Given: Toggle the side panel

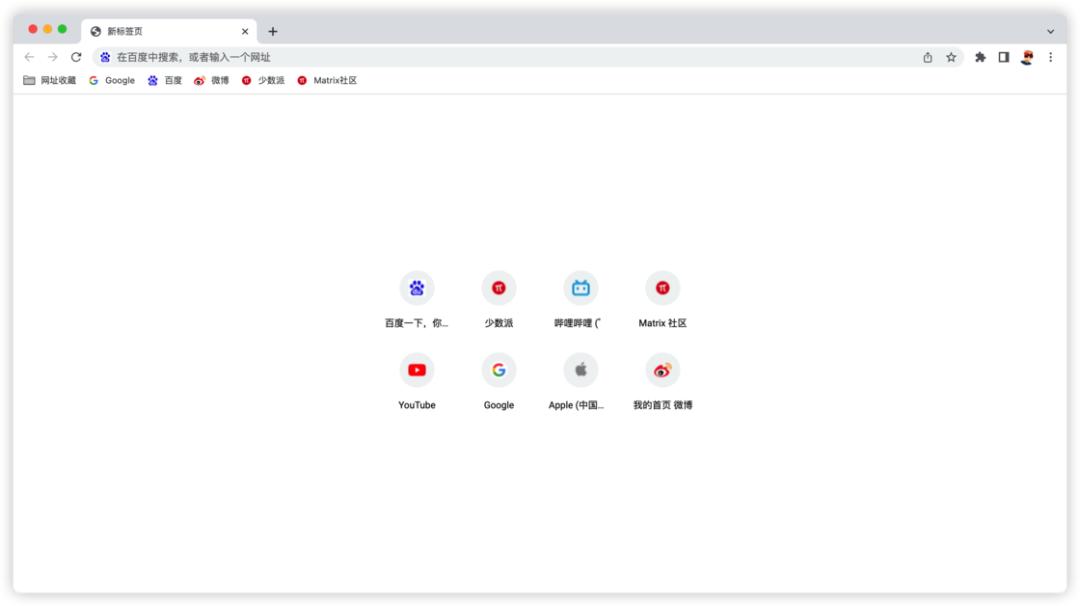Looking at the screenshot, I should point(1004,57).
